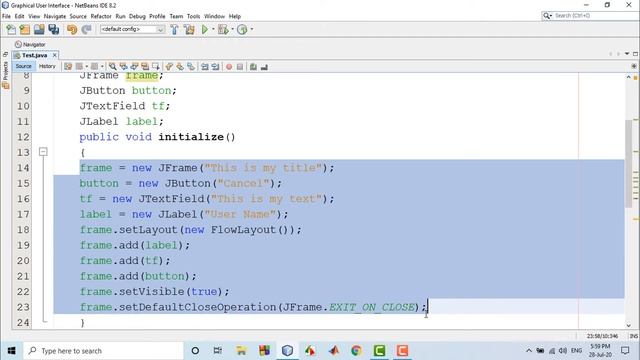640x360 pixels.
Task: Click the Comment icon in editor toolbar
Action: (x=253, y=67)
